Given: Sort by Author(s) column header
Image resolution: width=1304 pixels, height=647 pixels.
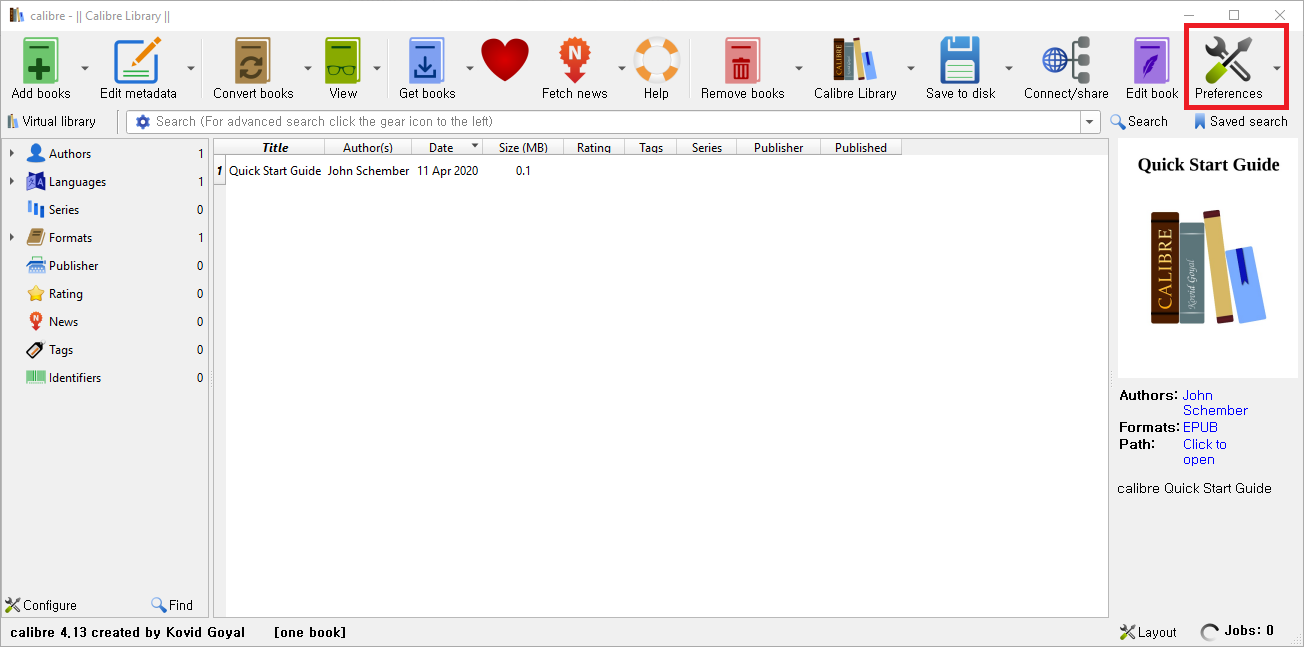Looking at the screenshot, I should 368,147.
